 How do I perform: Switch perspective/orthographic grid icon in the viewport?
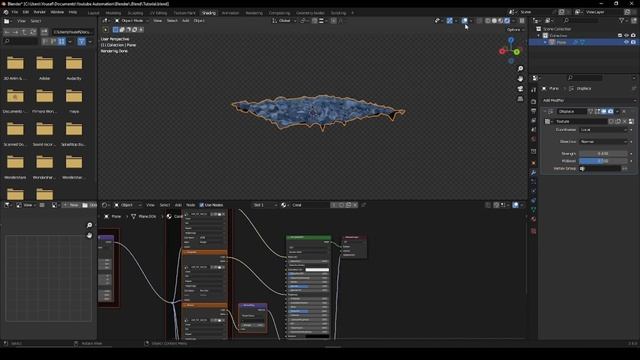(520, 99)
